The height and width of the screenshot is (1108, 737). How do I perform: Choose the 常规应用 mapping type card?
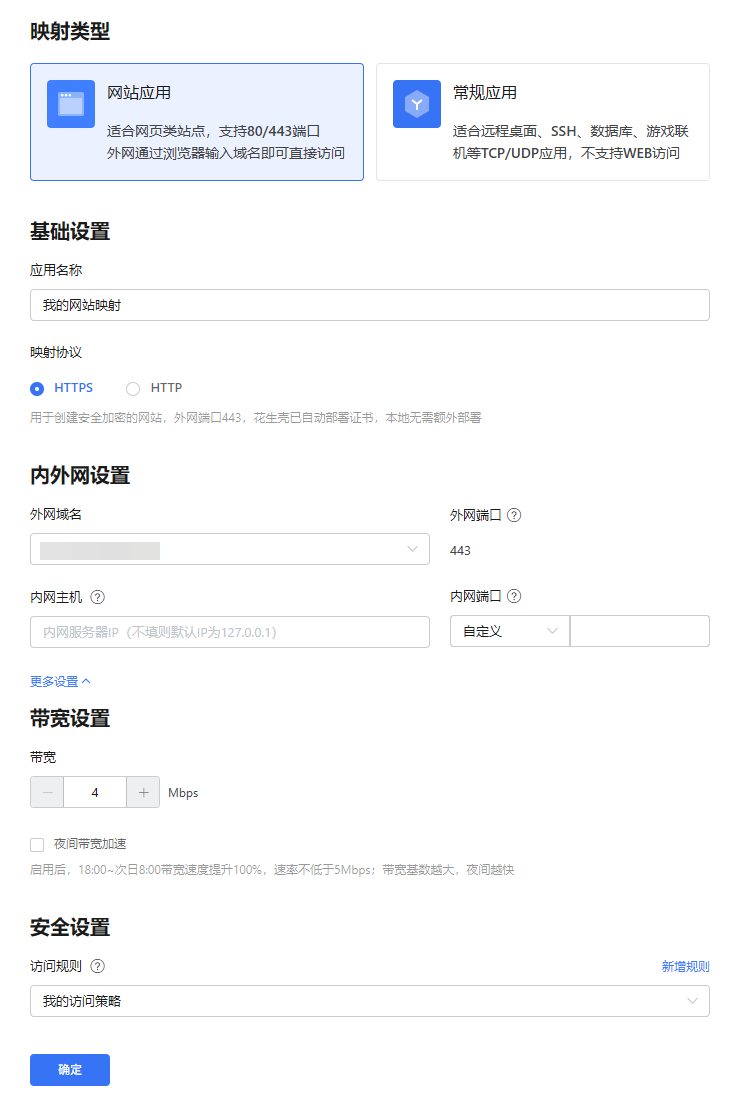point(543,122)
